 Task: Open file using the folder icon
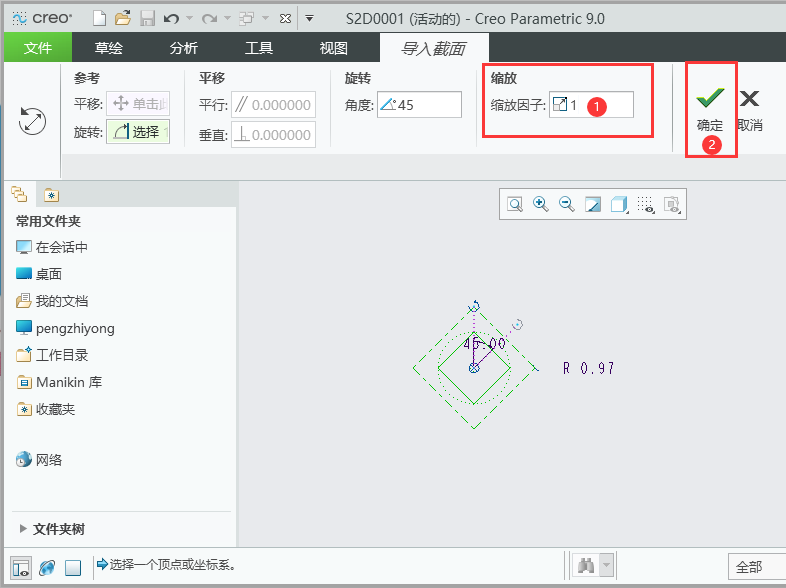[123, 19]
